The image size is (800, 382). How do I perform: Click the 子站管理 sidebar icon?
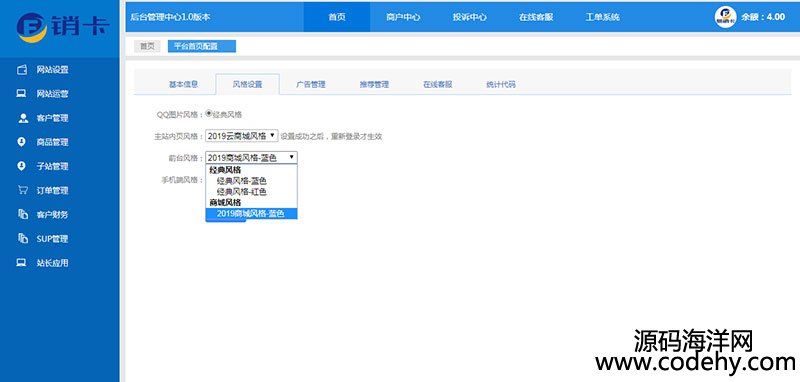click(21, 166)
